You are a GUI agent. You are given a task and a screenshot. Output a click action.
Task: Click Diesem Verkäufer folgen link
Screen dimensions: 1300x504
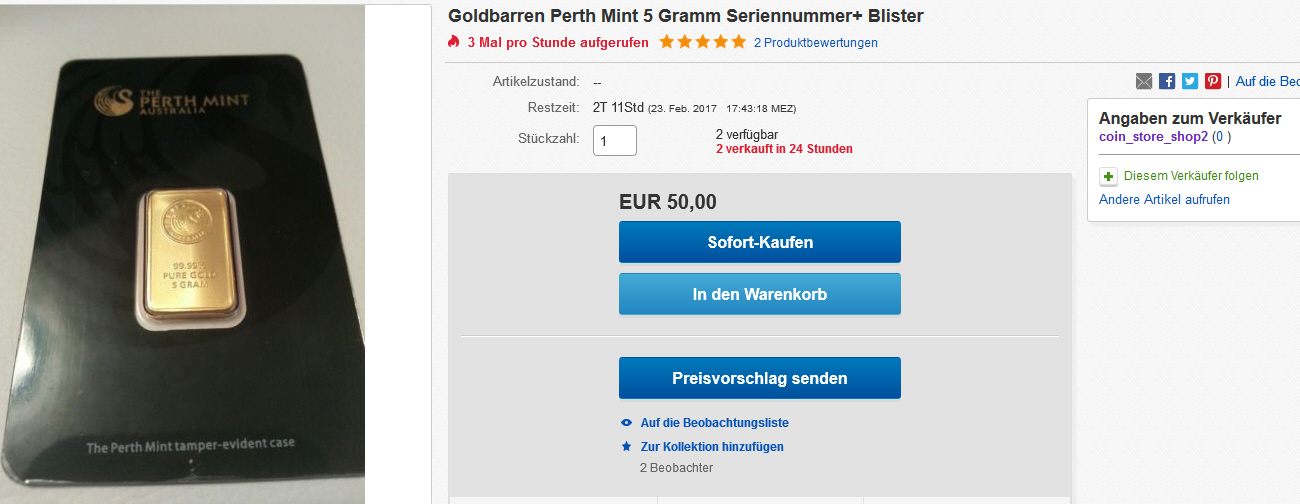(x=1191, y=176)
